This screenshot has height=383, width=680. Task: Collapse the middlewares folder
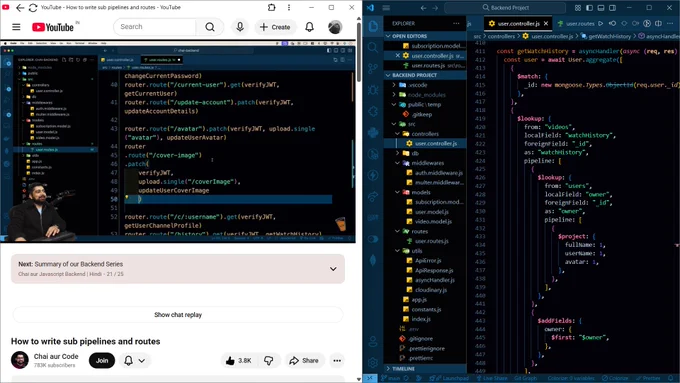click(x=425, y=163)
